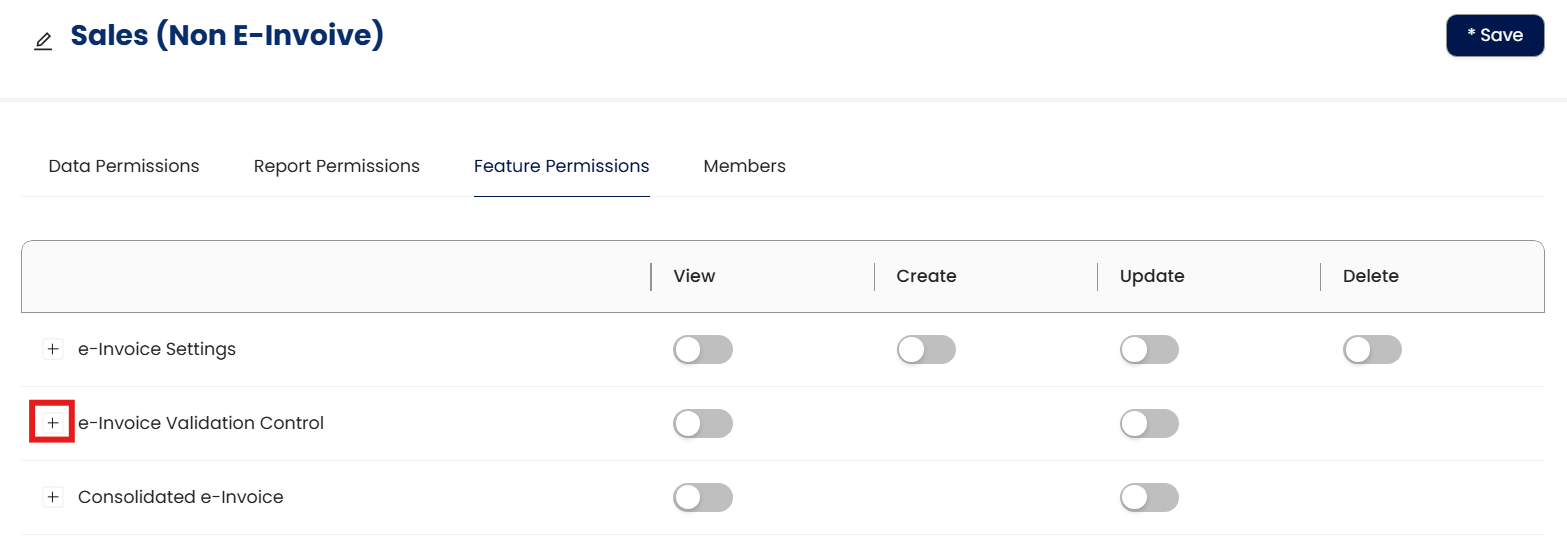Enable Update for Consolidated e-Invoice
This screenshot has width=1567, height=541.
[1149, 497]
